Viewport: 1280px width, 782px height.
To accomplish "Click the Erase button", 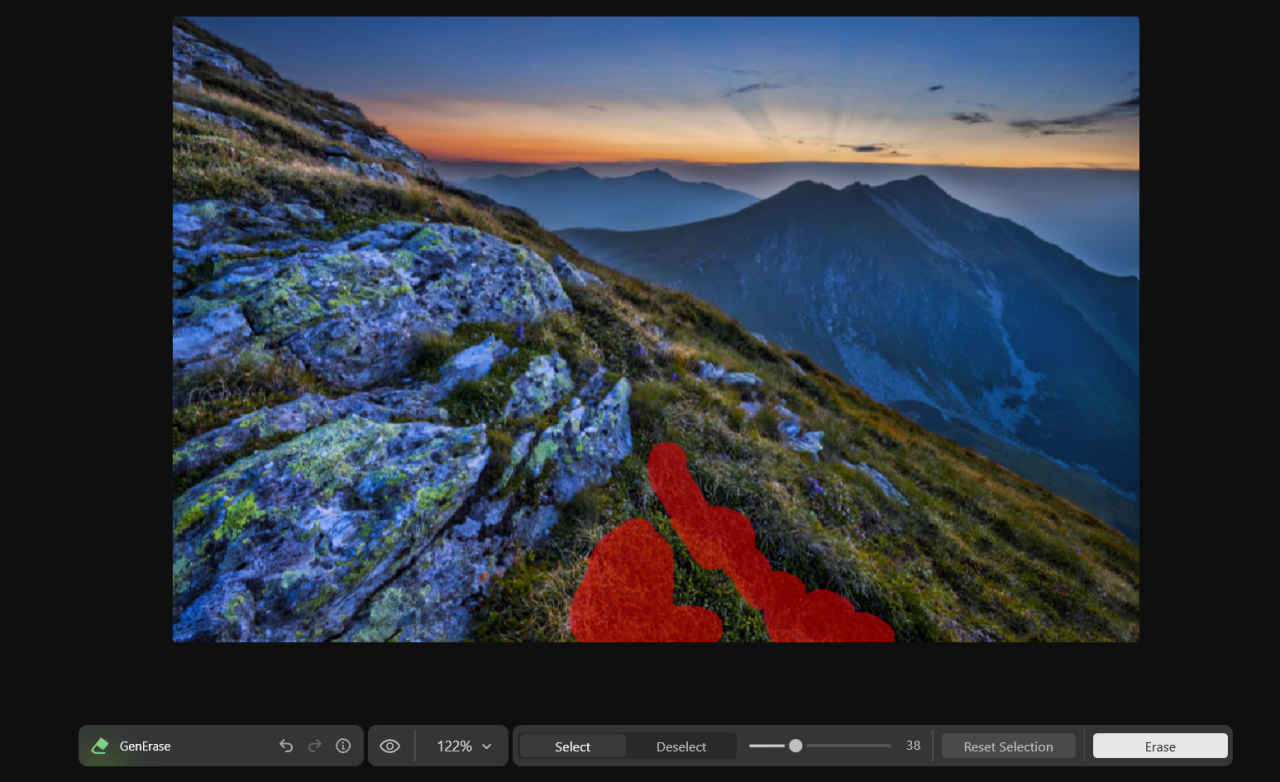I will [1160, 746].
